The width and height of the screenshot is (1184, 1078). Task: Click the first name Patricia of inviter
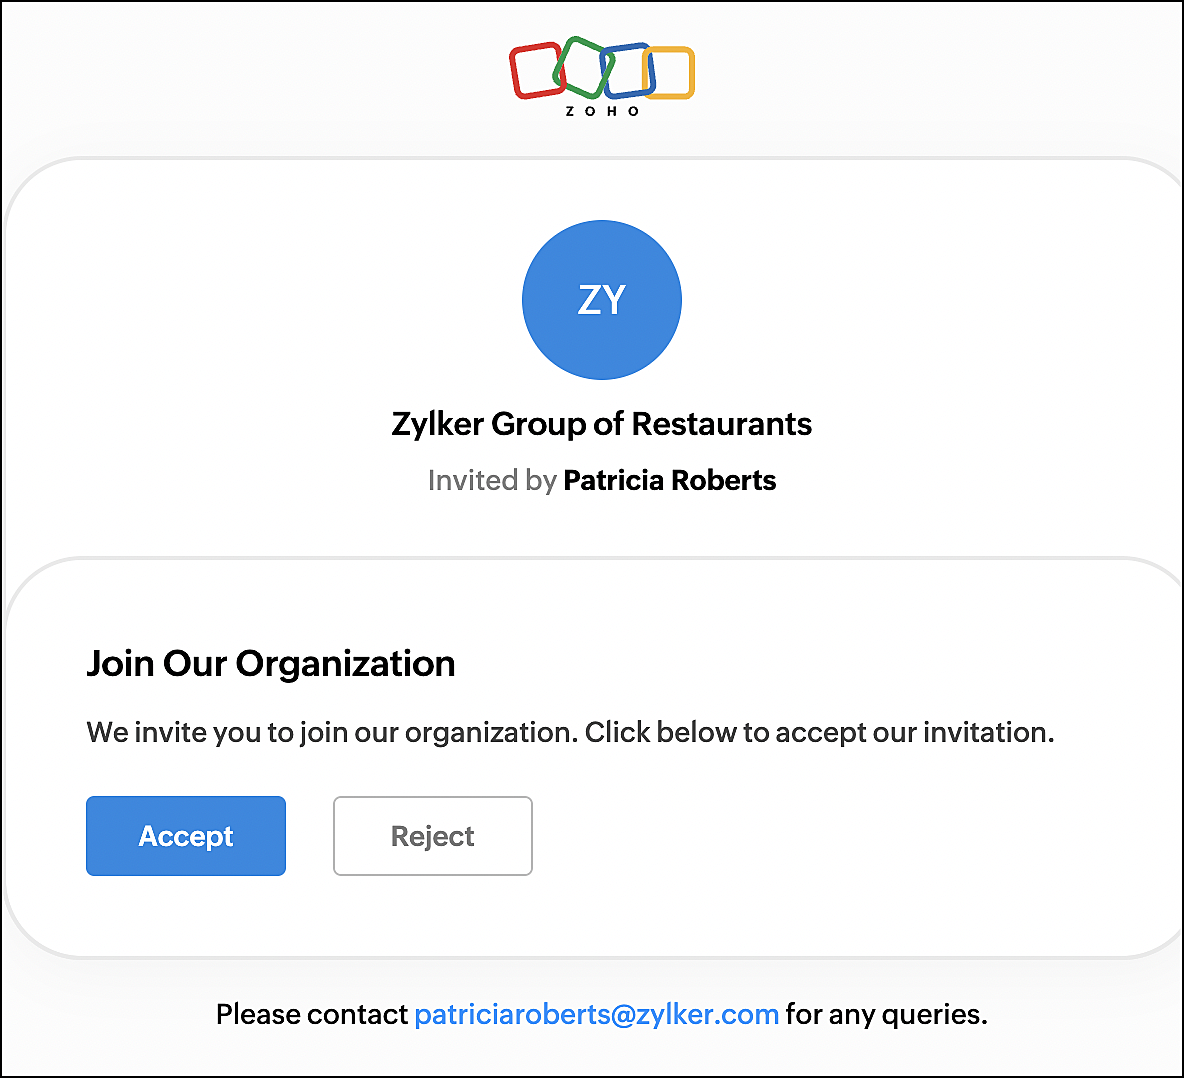(613, 480)
